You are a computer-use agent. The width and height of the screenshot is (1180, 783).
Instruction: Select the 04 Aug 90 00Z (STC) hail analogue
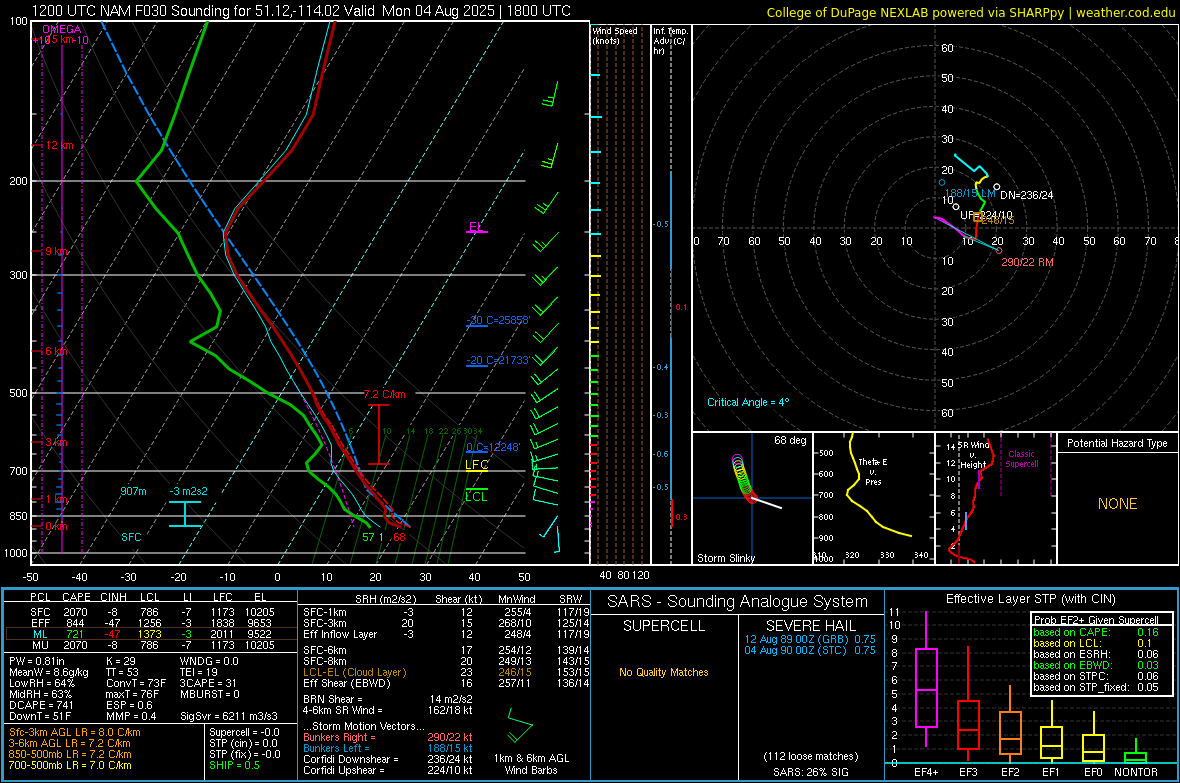[x=810, y=650]
